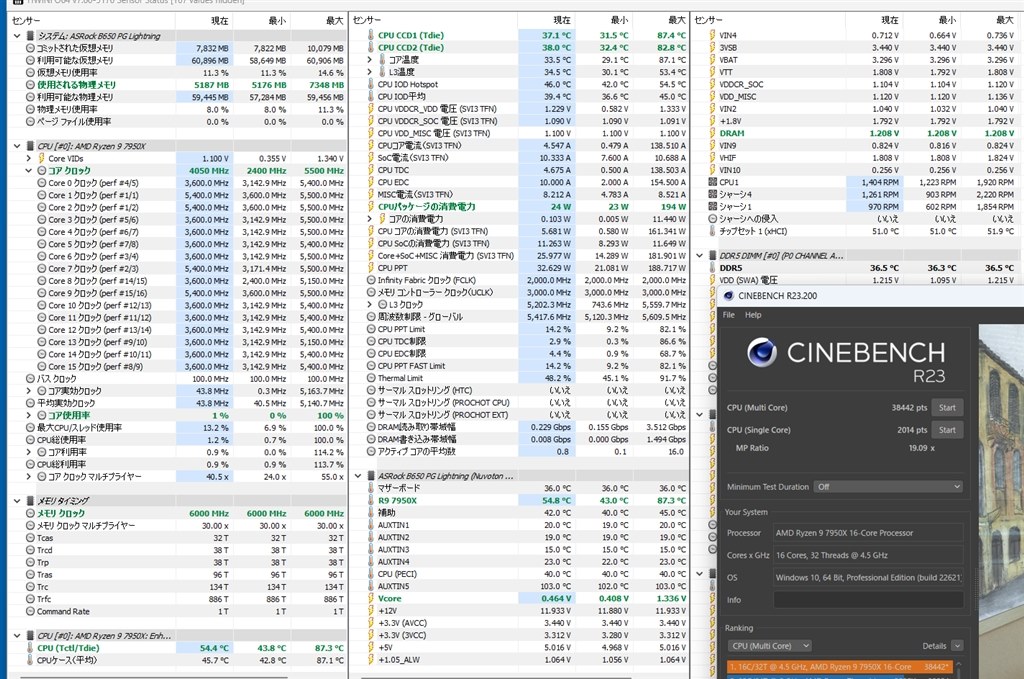Expand the コア温度 row
1024x679 pixels.
point(370,60)
